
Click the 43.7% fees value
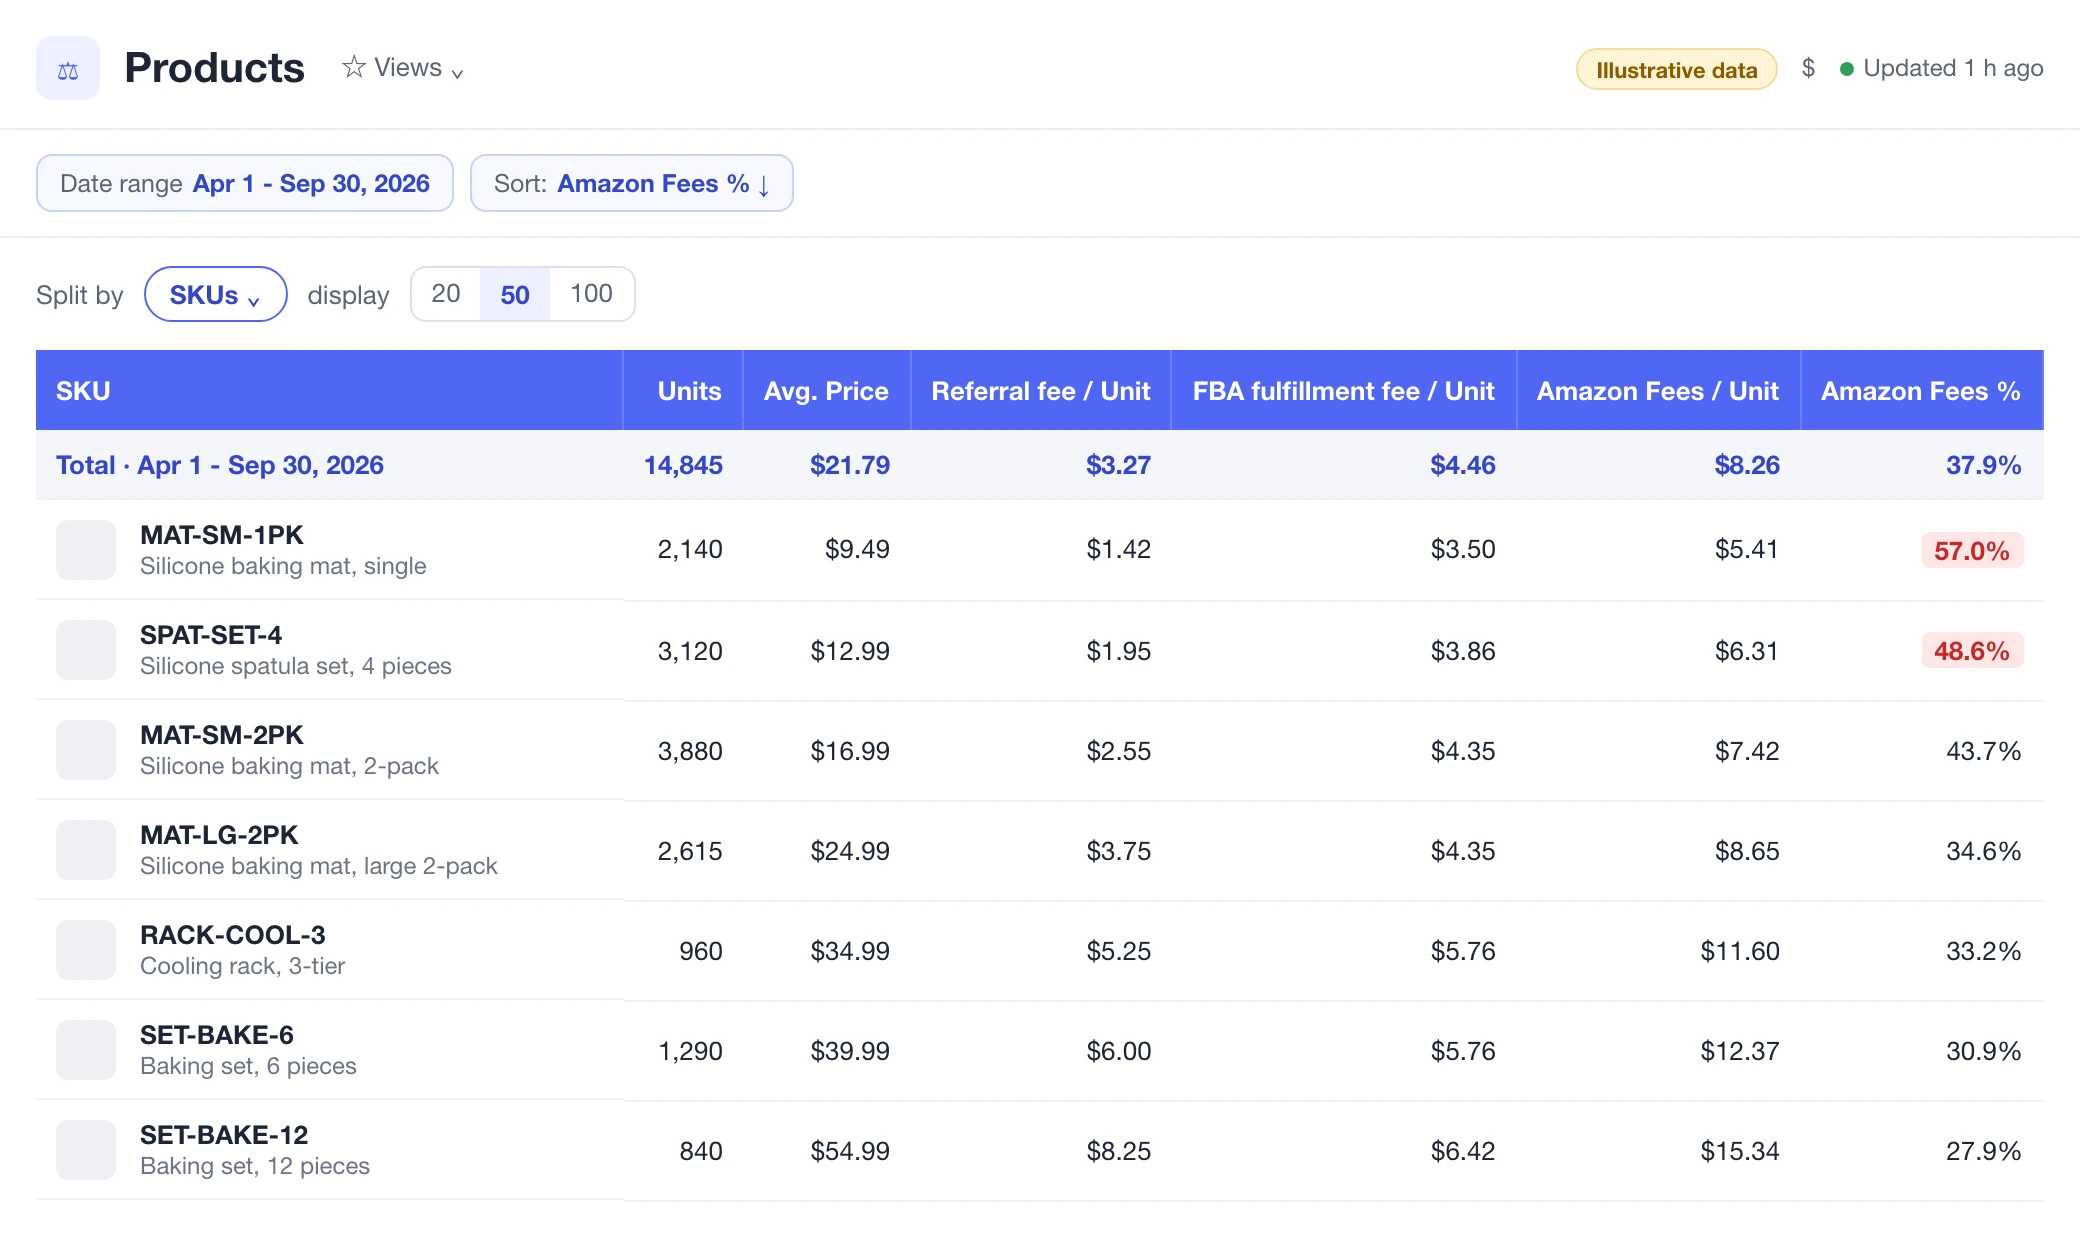1983,751
